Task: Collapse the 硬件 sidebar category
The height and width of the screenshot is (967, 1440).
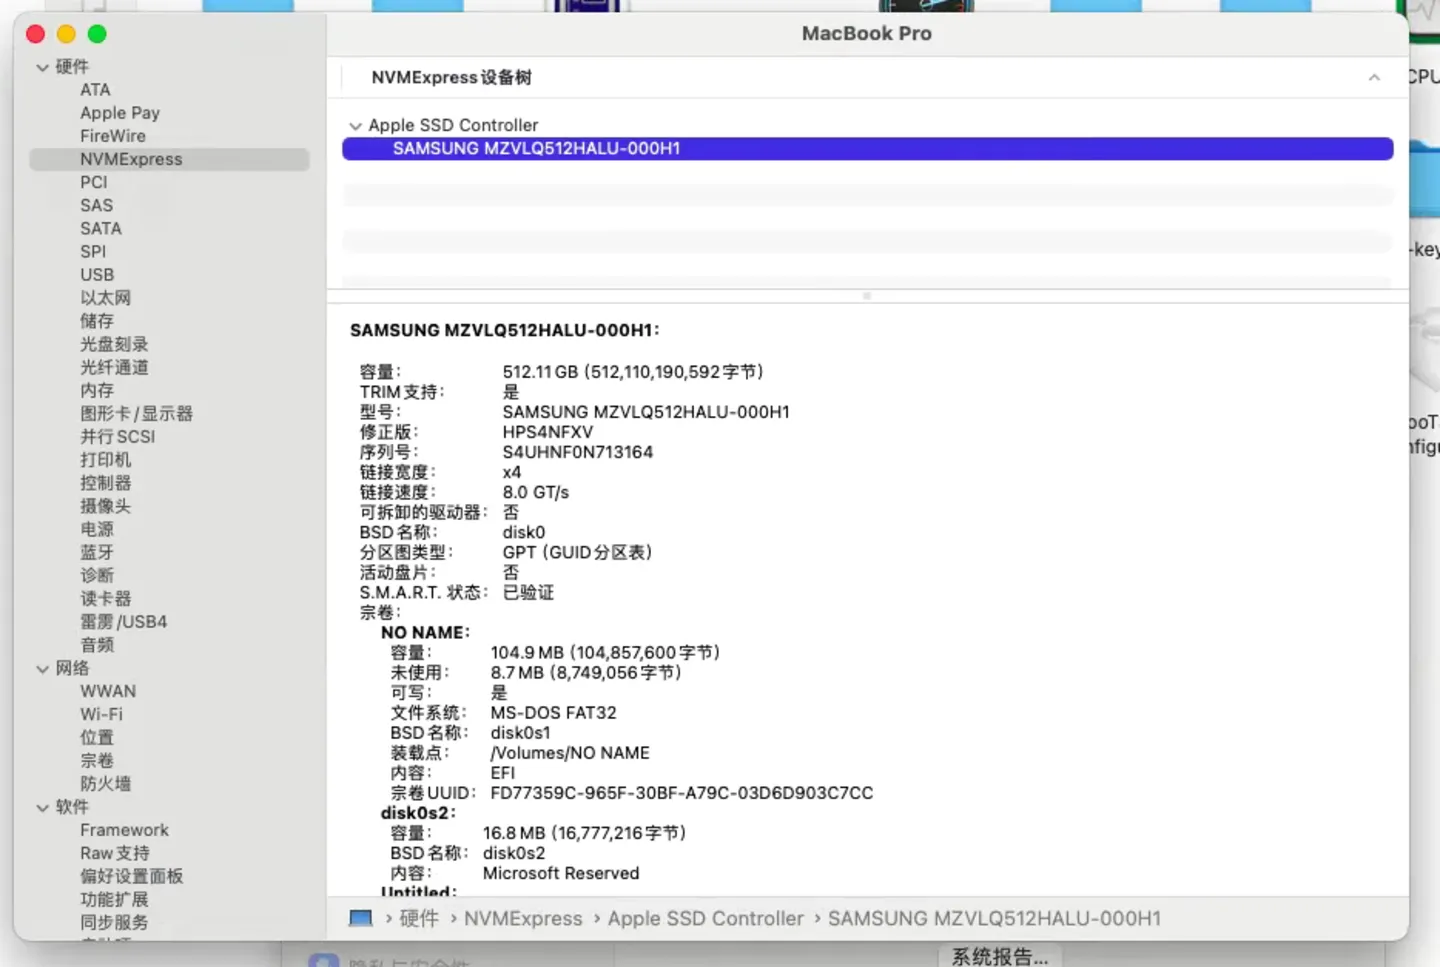Action: click(x=42, y=66)
